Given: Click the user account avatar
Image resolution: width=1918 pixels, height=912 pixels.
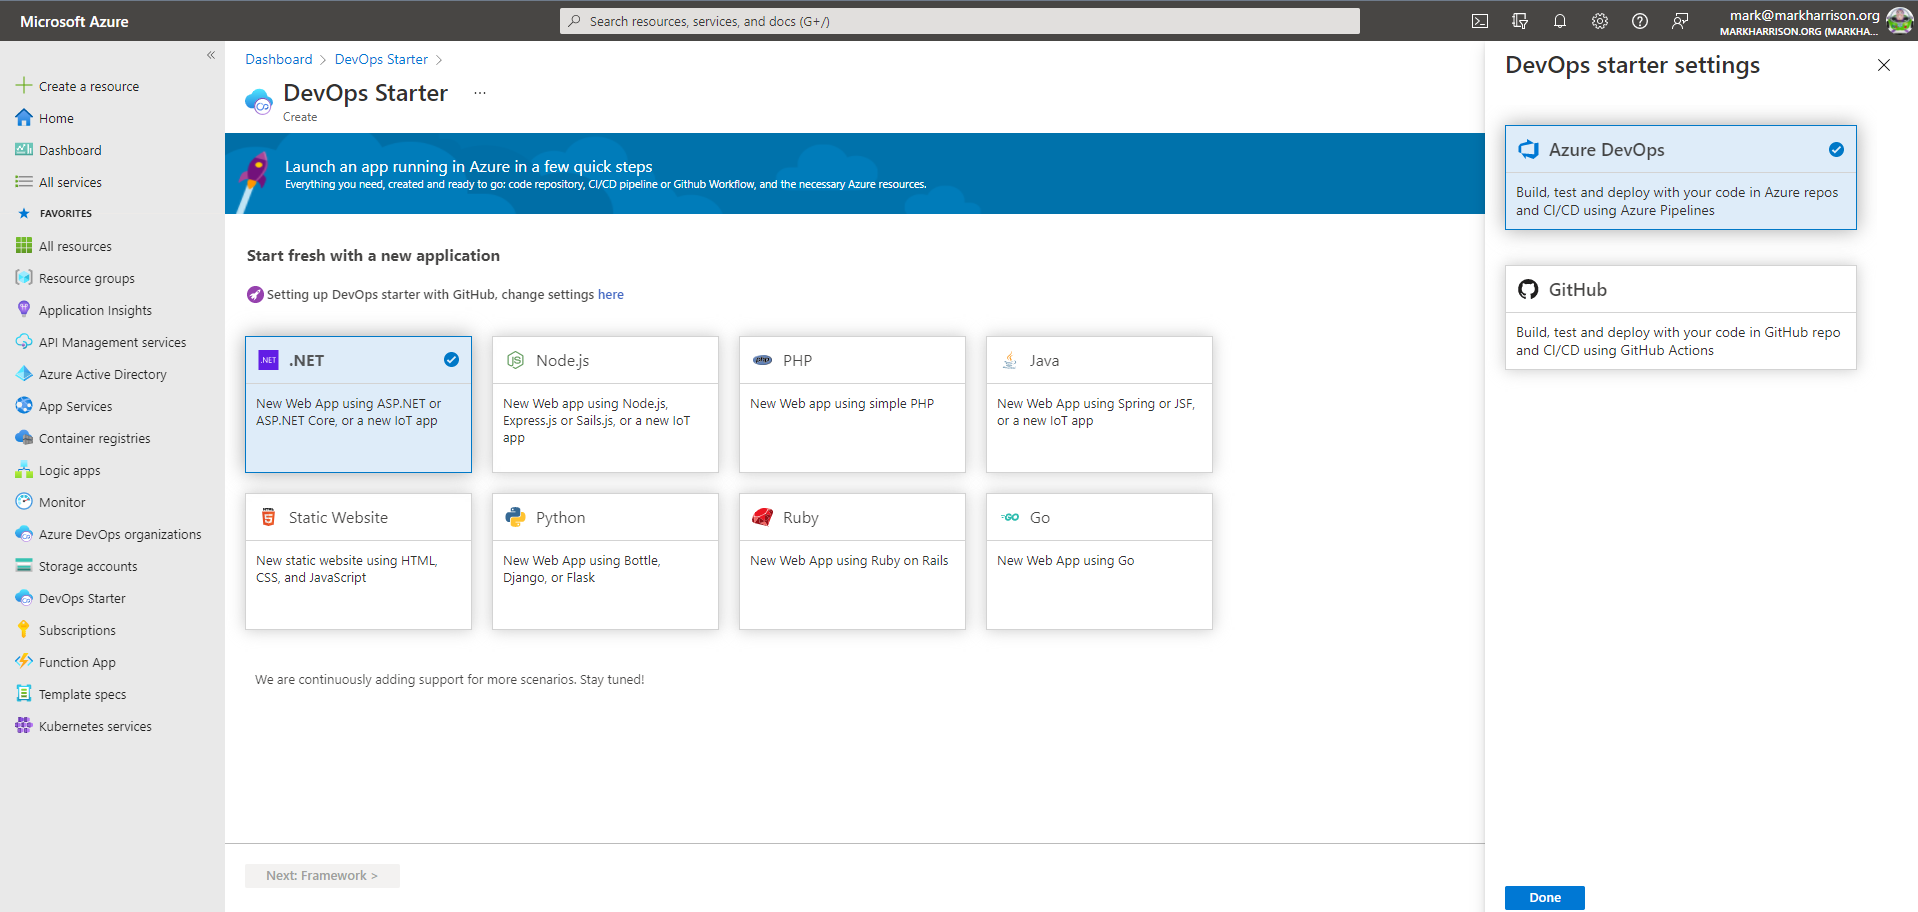Looking at the screenshot, I should pyautogui.click(x=1899, y=21).
